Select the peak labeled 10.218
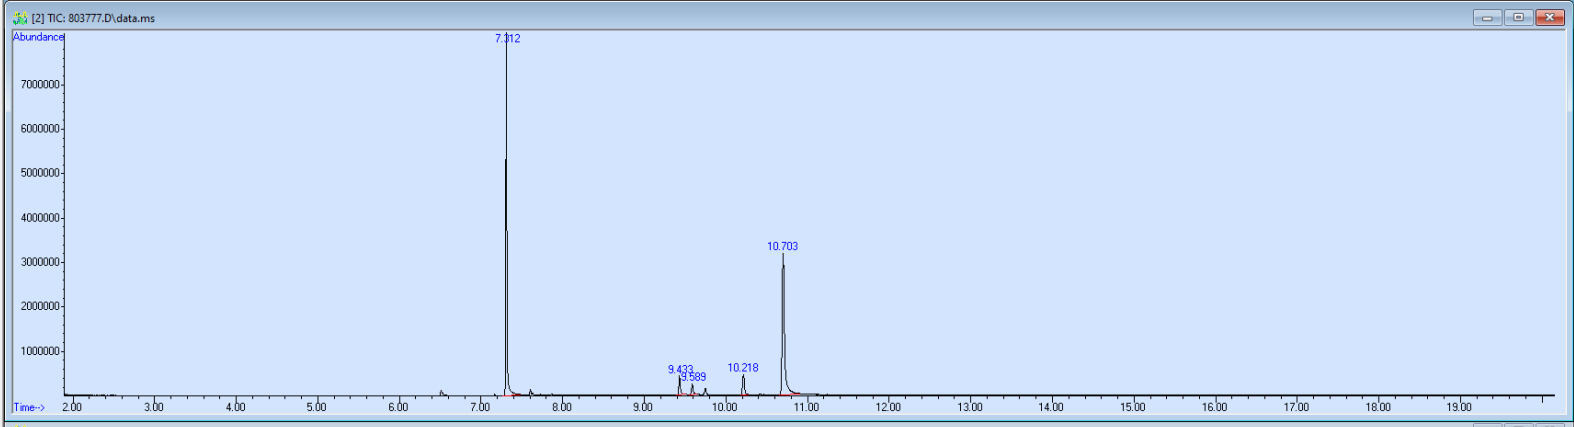This screenshot has height=427, width=1574. (x=743, y=368)
